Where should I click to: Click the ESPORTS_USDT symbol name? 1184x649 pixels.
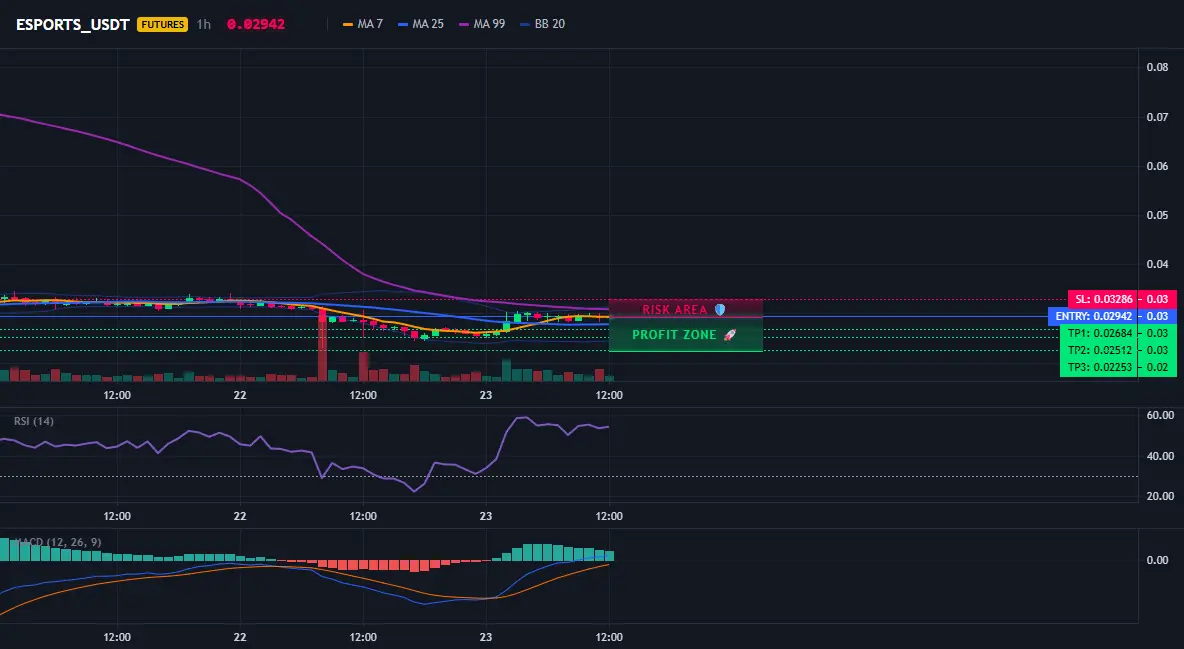72,24
